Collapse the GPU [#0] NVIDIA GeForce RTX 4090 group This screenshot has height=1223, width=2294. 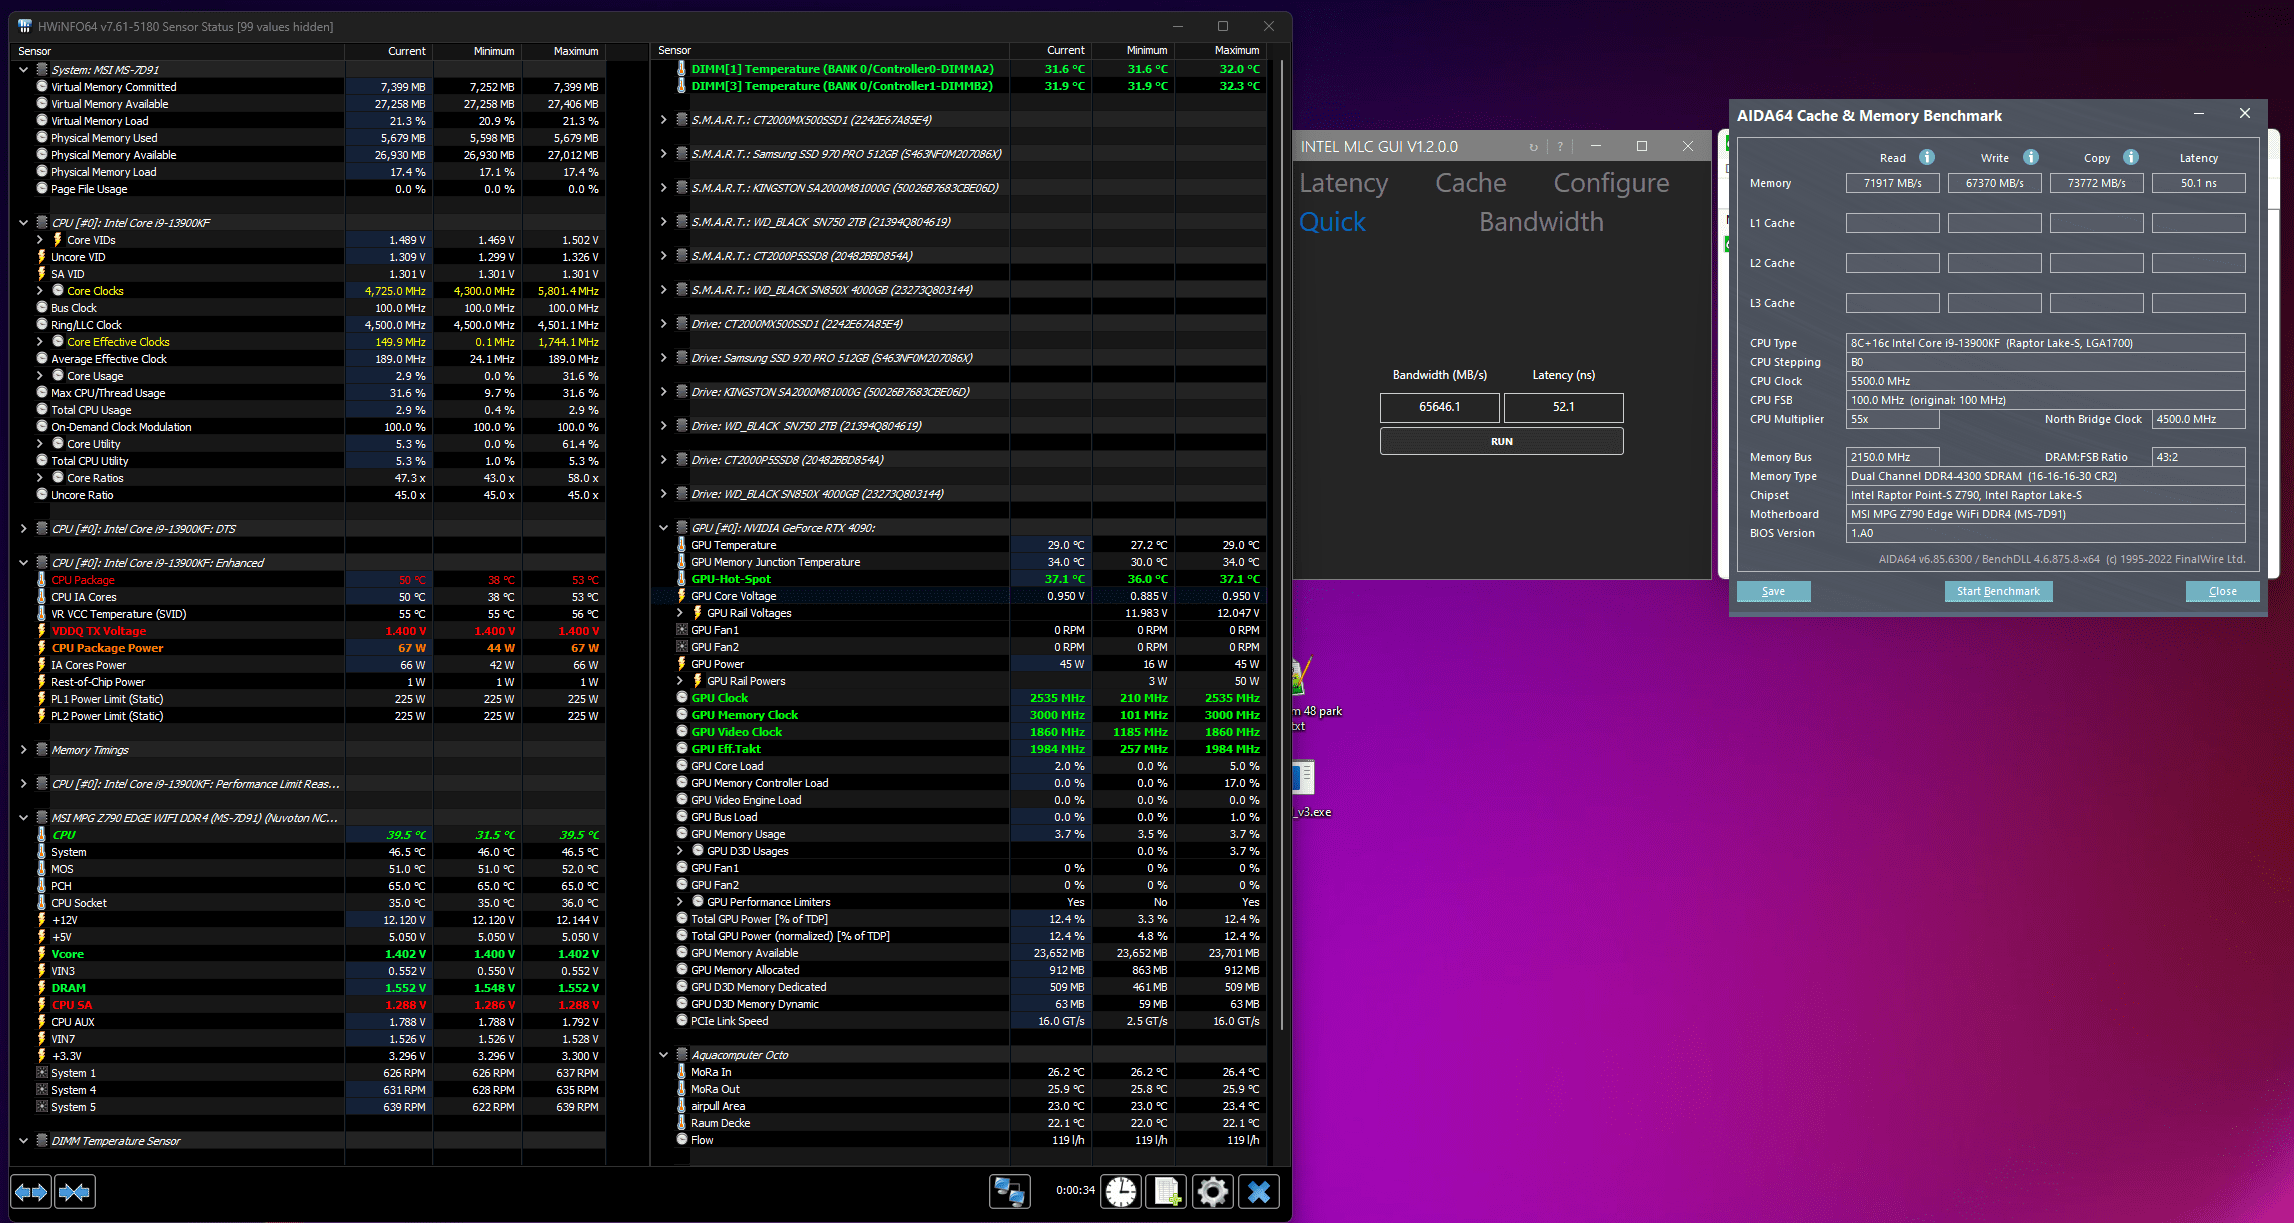(663, 528)
